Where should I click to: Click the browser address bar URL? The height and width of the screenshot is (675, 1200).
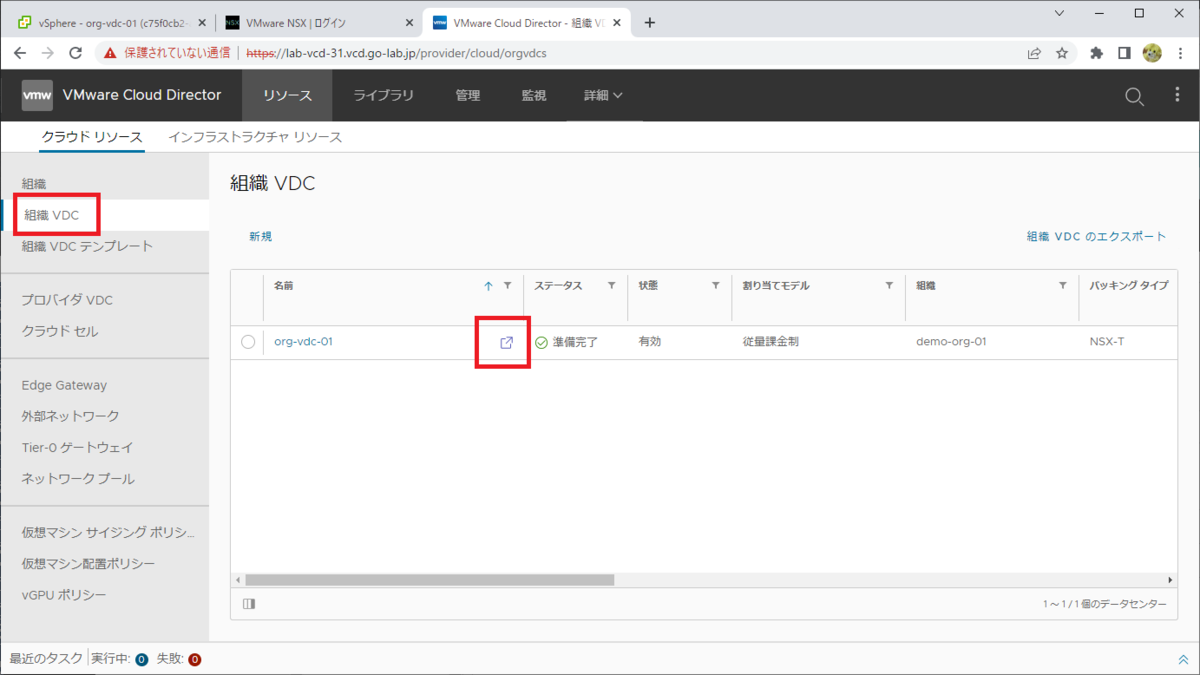pyautogui.click(x=396, y=53)
